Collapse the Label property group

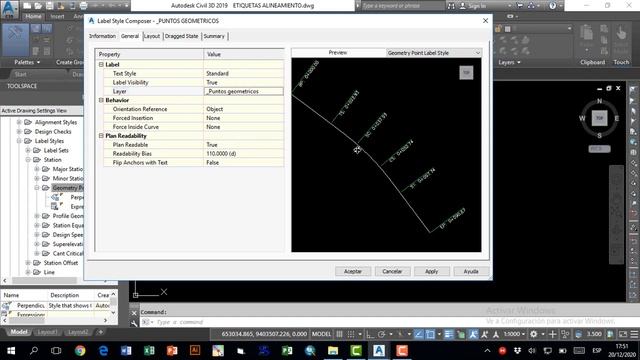pyautogui.click(x=101, y=64)
